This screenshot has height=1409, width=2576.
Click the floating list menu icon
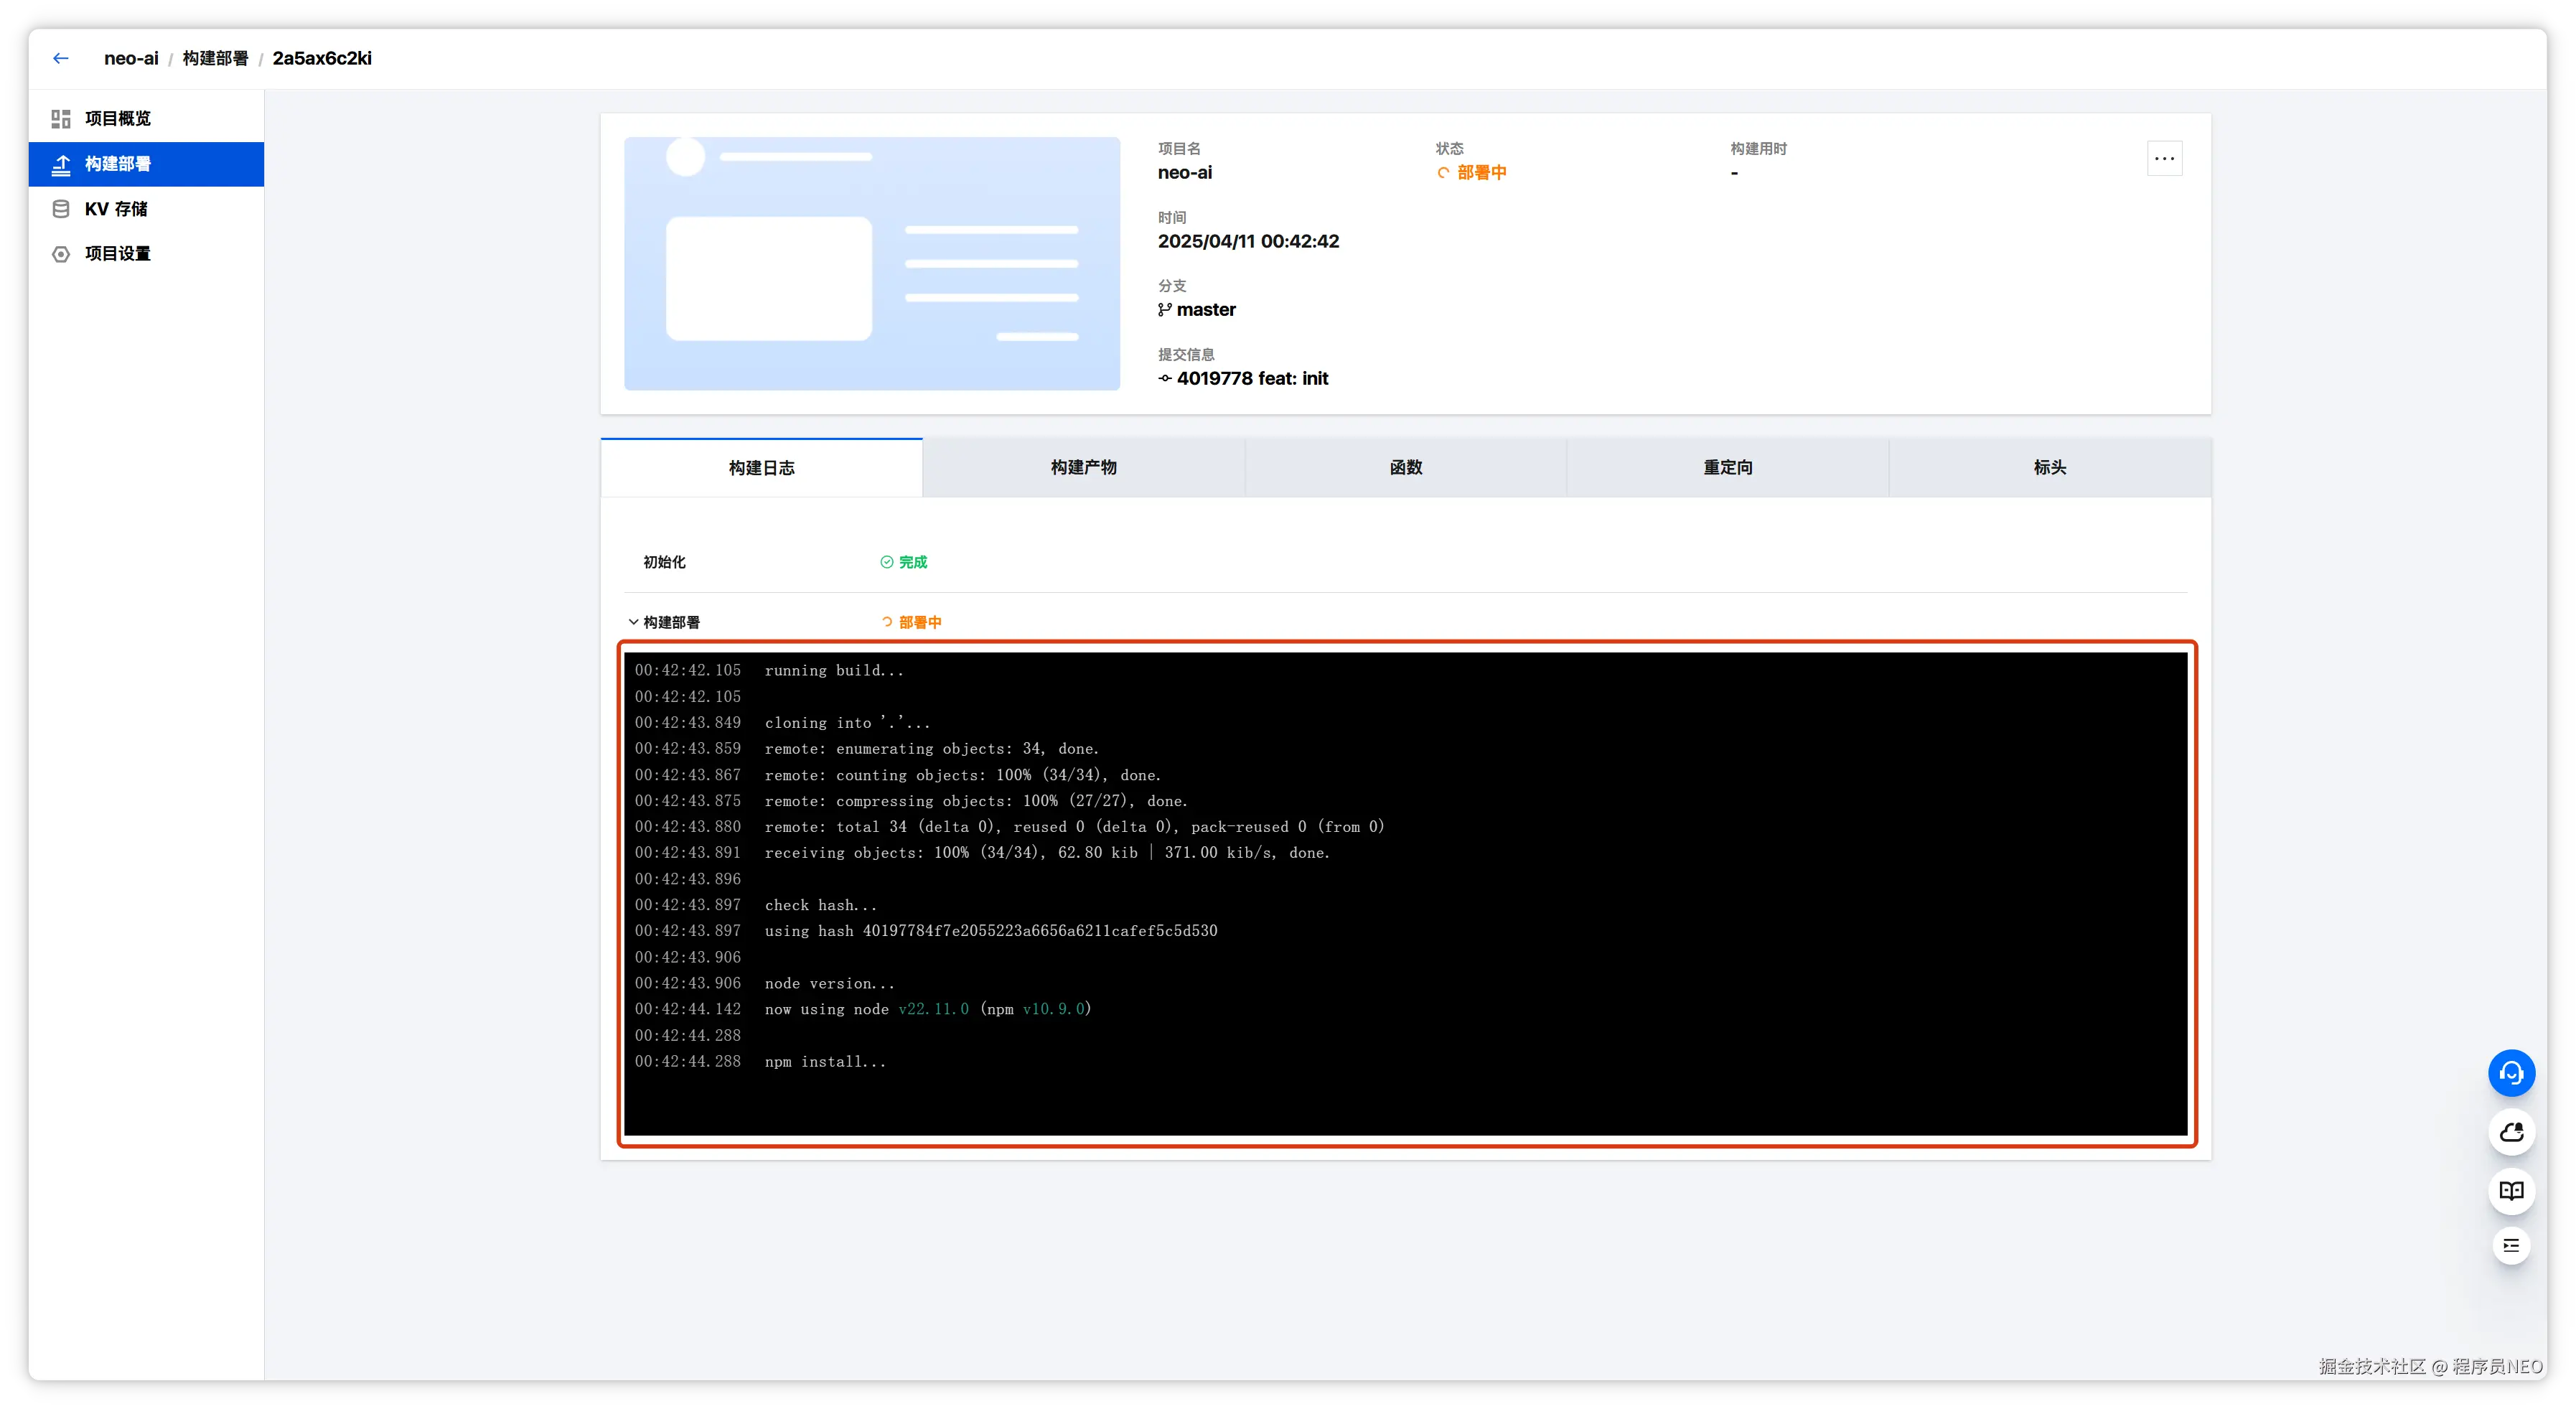pos(2511,1245)
